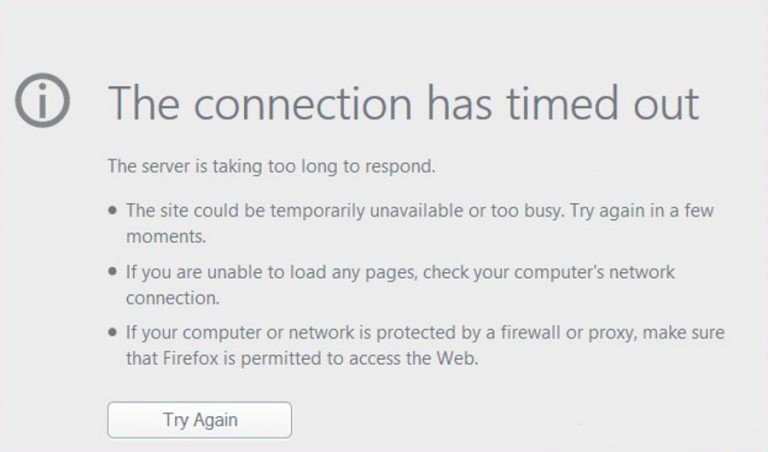Click the word 'Firefox' in the last bullet
The height and width of the screenshot is (452, 768).
tap(193, 358)
